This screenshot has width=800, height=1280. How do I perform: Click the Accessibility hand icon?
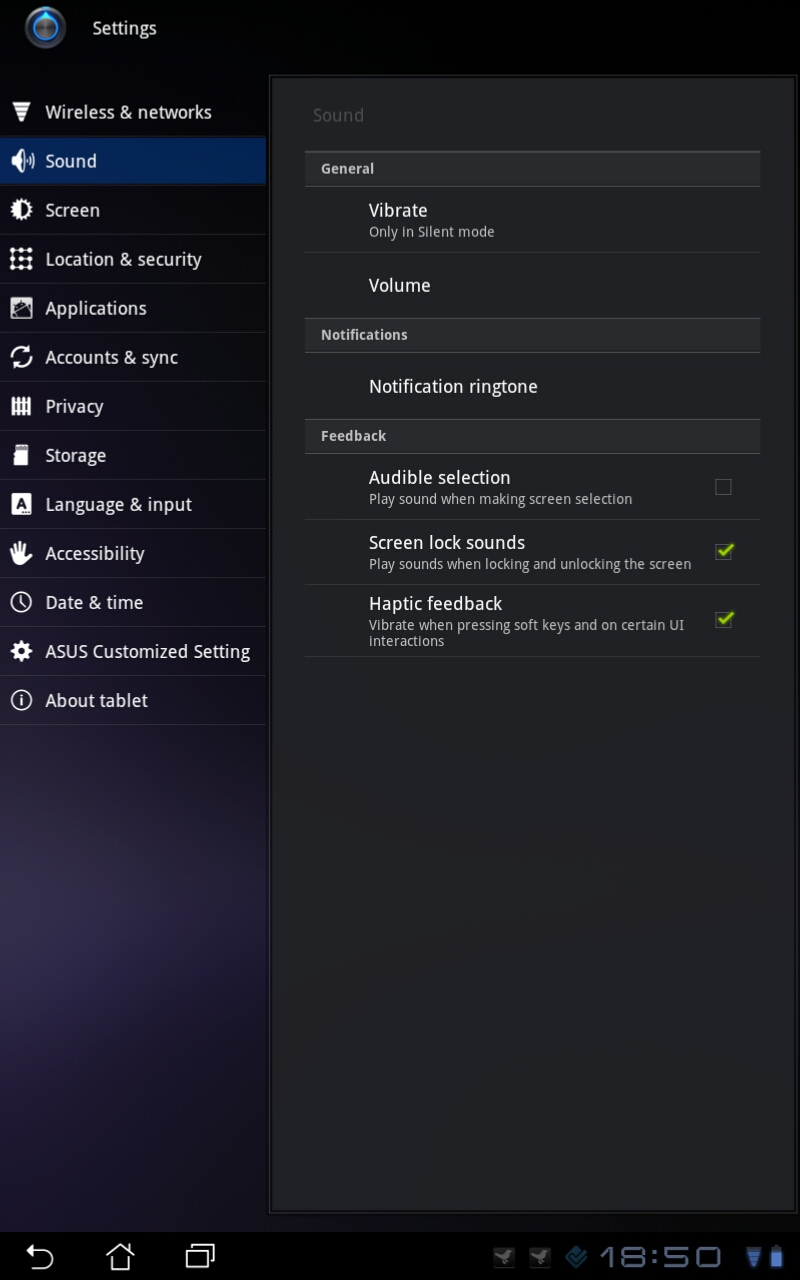click(x=21, y=553)
